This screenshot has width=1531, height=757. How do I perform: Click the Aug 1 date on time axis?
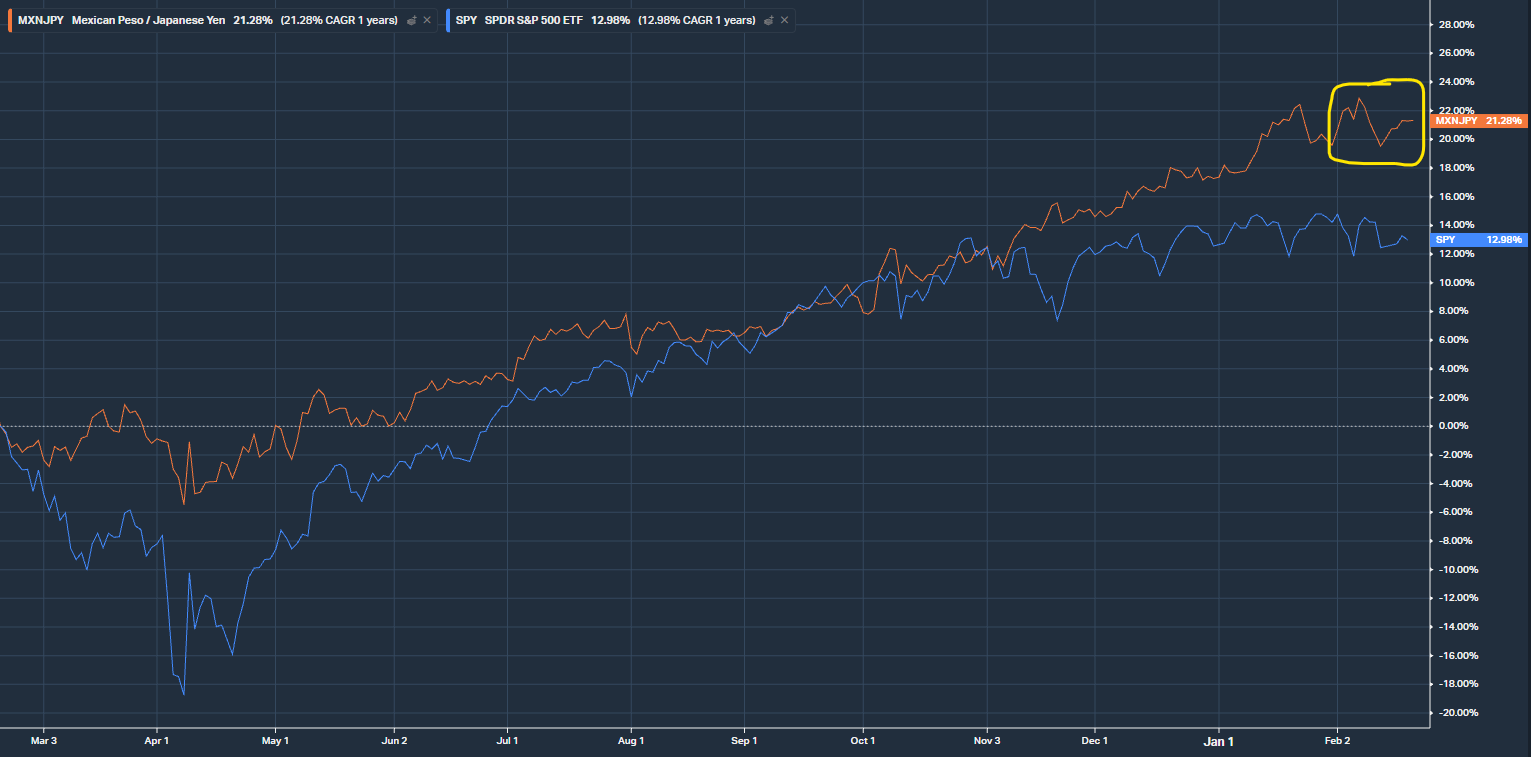click(631, 741)
